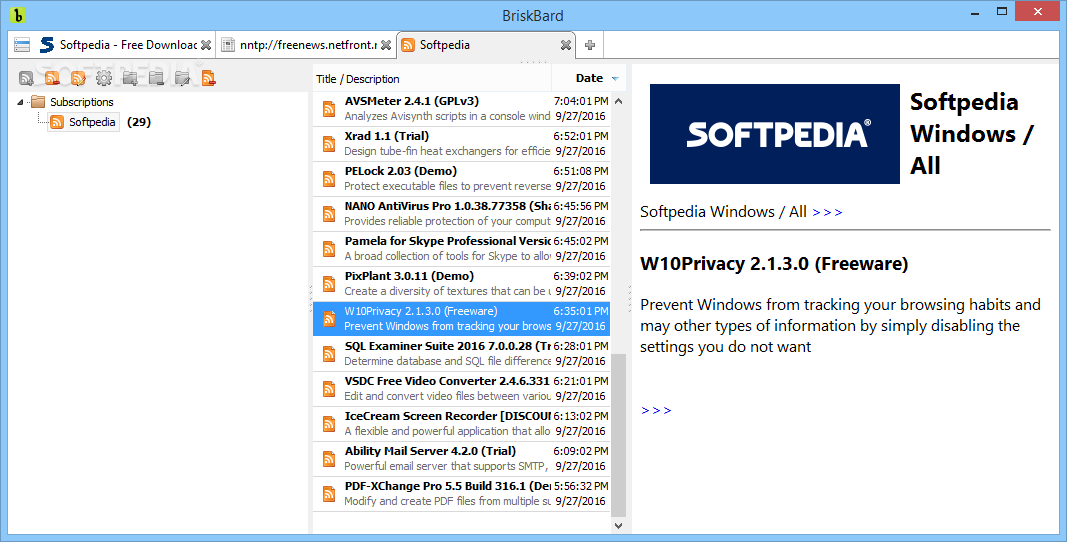1067x542 pixels.
Task: Click the RSS icon beside Xrad 1.1
Action: point(329,144)
